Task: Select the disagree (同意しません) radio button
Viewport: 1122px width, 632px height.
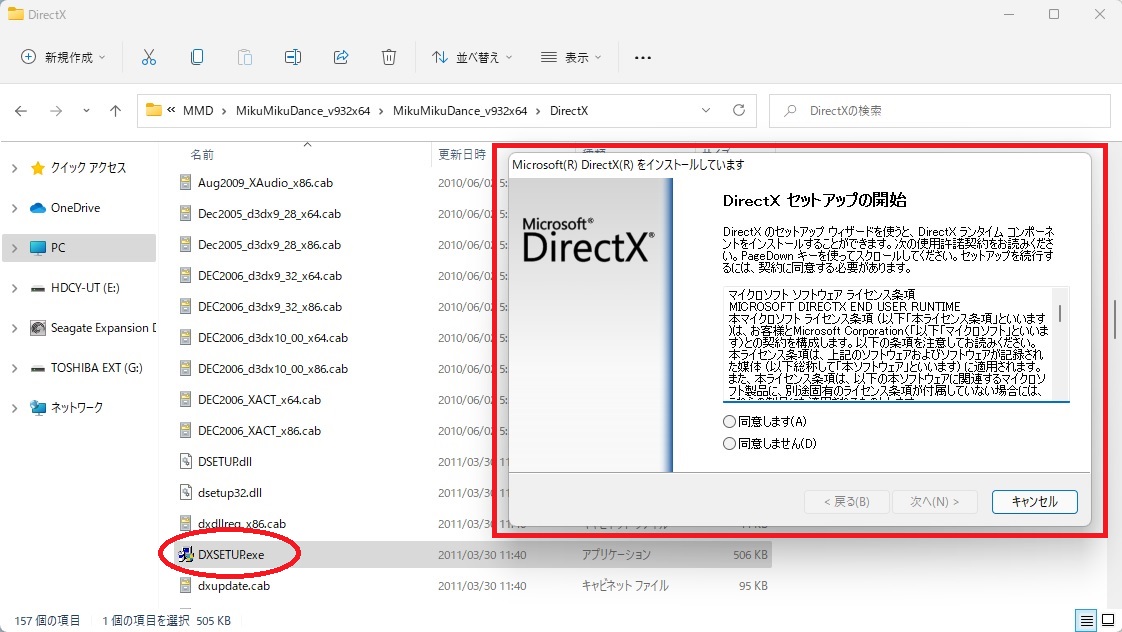Action: [x=729, y=444]
